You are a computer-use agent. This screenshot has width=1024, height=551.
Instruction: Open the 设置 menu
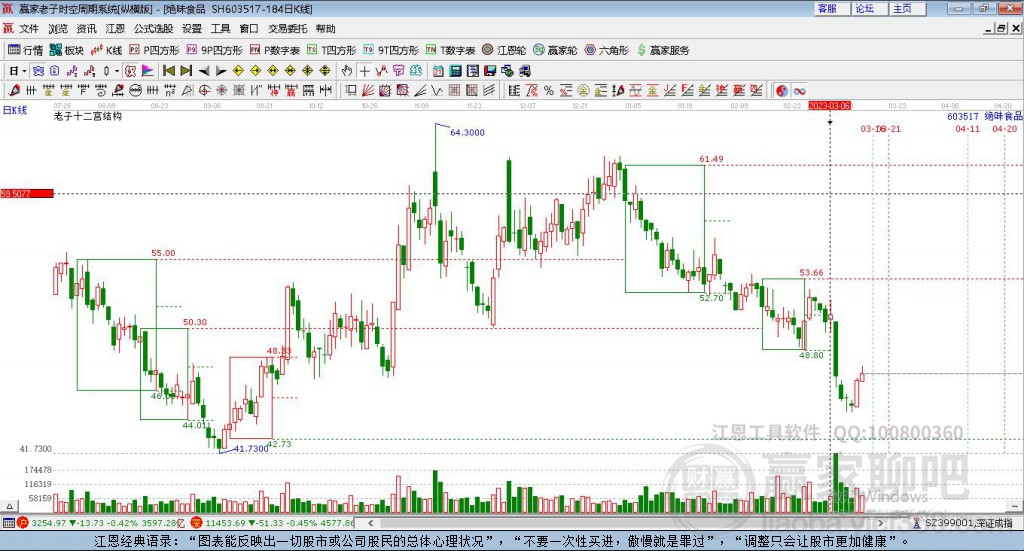click(x=192, y=29)
